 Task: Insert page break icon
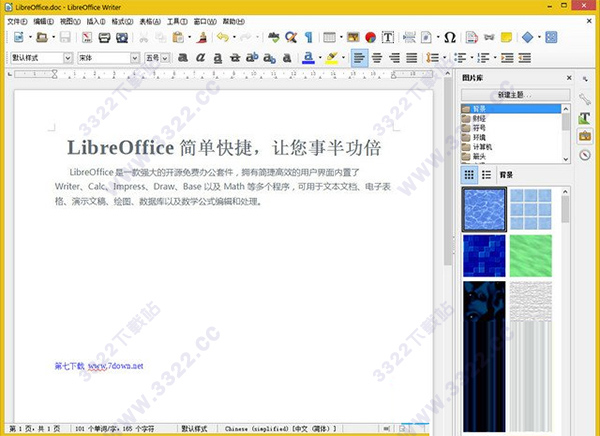(409, 37)
